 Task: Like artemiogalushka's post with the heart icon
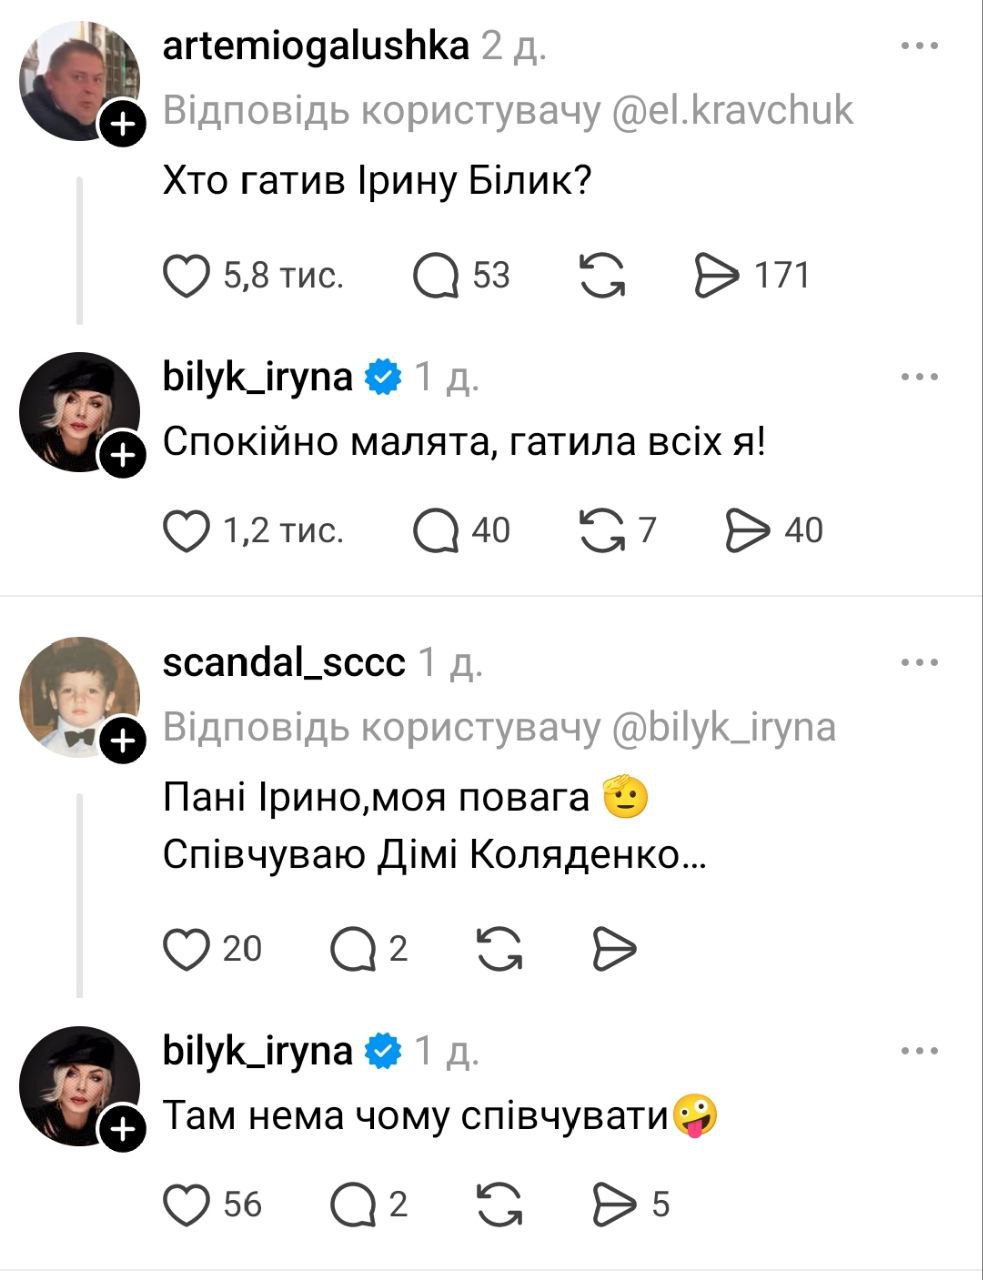(x=186, y=276)
